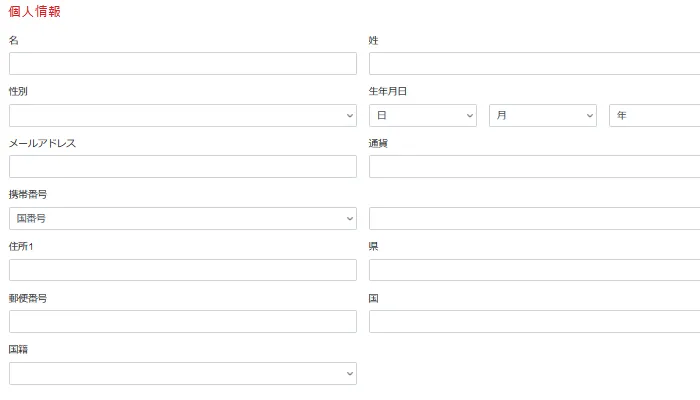Click the 郵便番号 postal code field
The height and width of the screenshot is (400, 700).
182,322
